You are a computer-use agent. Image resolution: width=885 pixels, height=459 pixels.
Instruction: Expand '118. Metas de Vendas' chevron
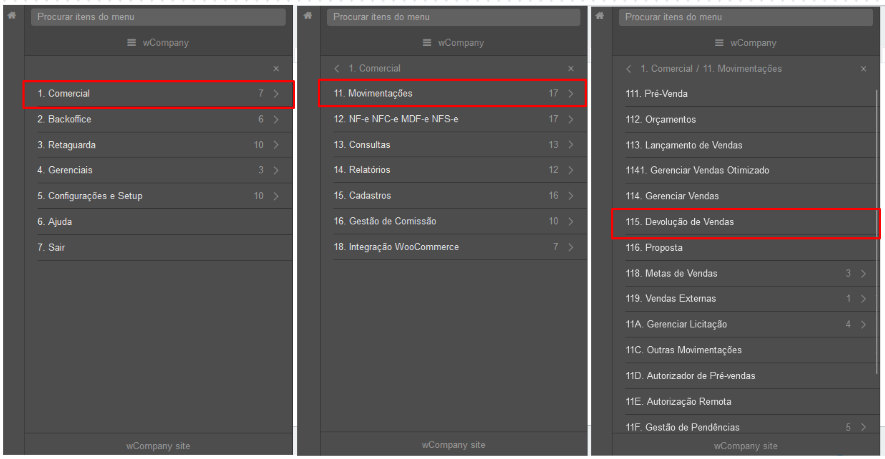[864, 273]
